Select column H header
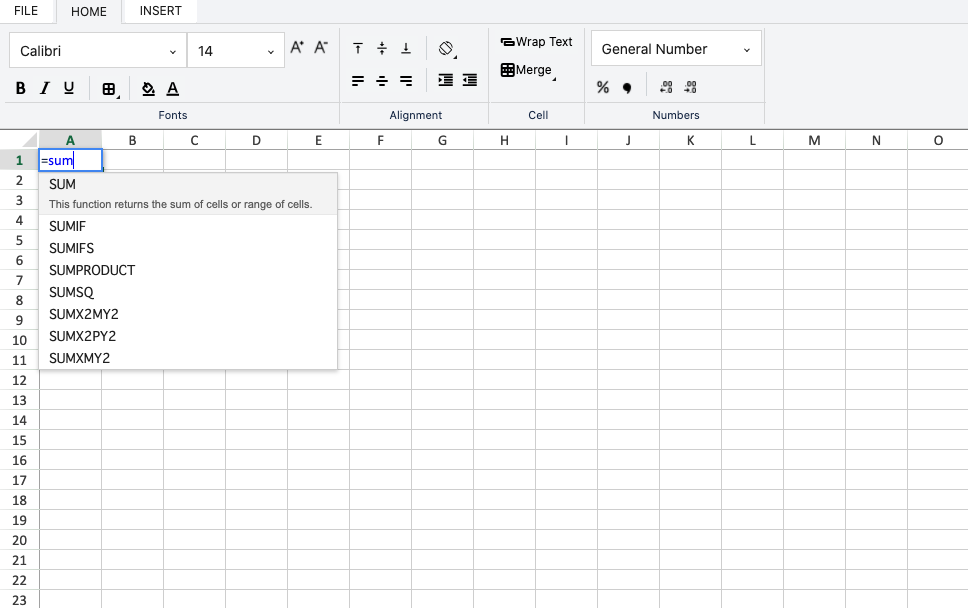The width and height of the screenshot is (968, 608). point(504,140)
